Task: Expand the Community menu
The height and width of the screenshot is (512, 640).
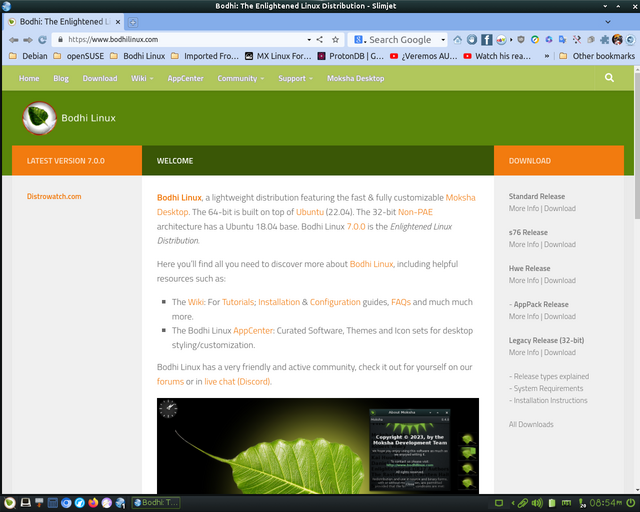Action: [x=240, y=78]
